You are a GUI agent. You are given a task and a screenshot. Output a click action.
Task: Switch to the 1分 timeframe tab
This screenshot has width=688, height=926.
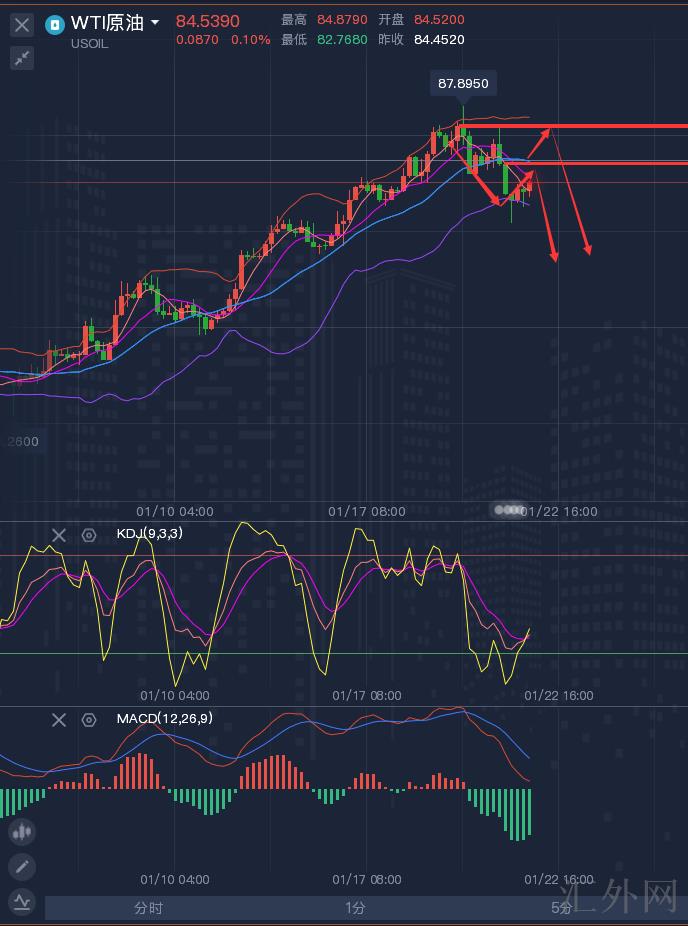coord(355,908)
